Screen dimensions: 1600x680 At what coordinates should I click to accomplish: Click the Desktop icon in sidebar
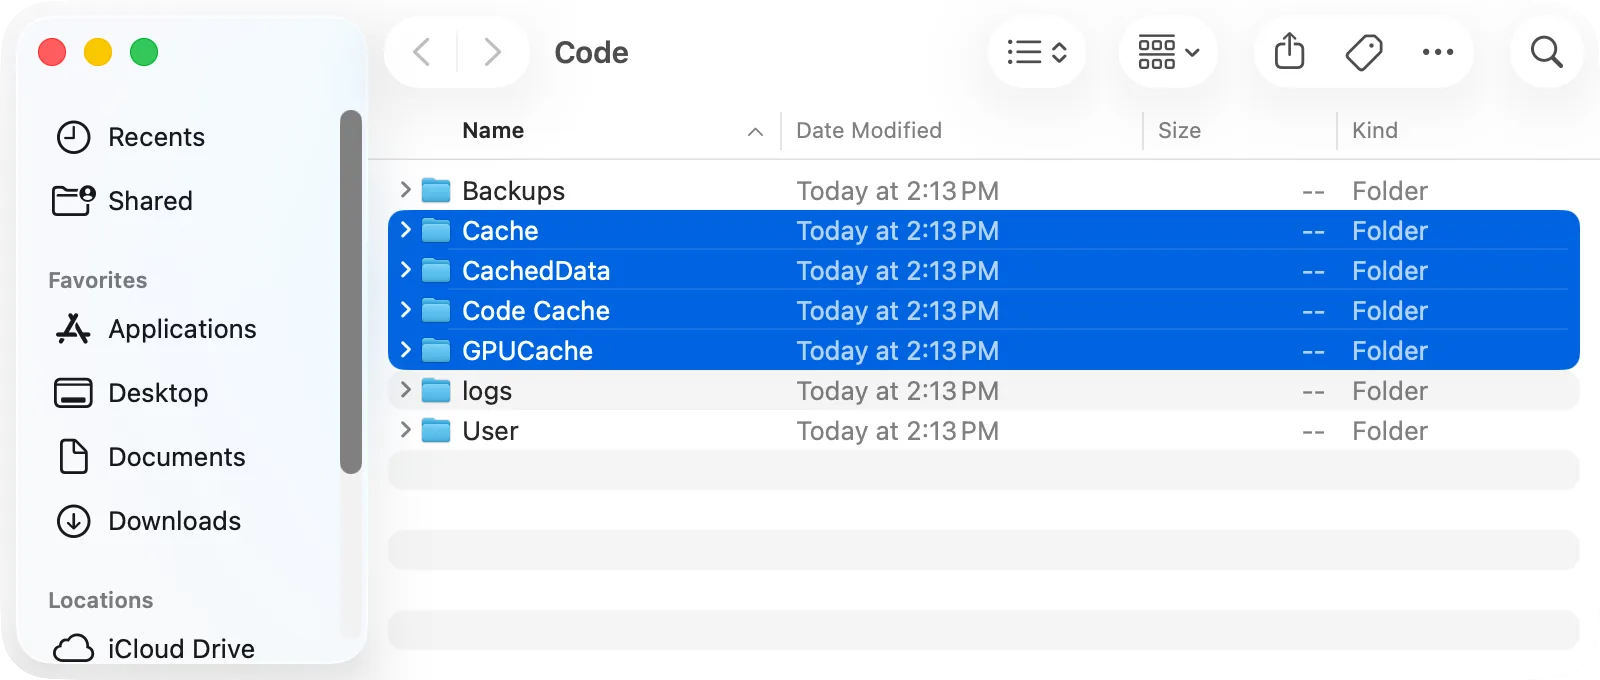[x=73, y=393]
